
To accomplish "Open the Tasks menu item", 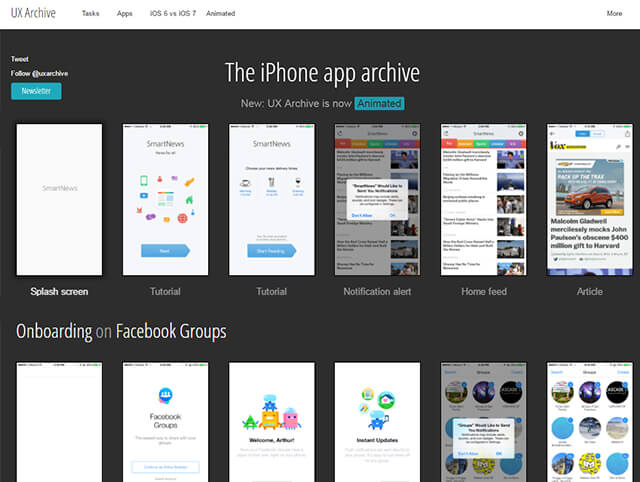I will tap(90, 13).
